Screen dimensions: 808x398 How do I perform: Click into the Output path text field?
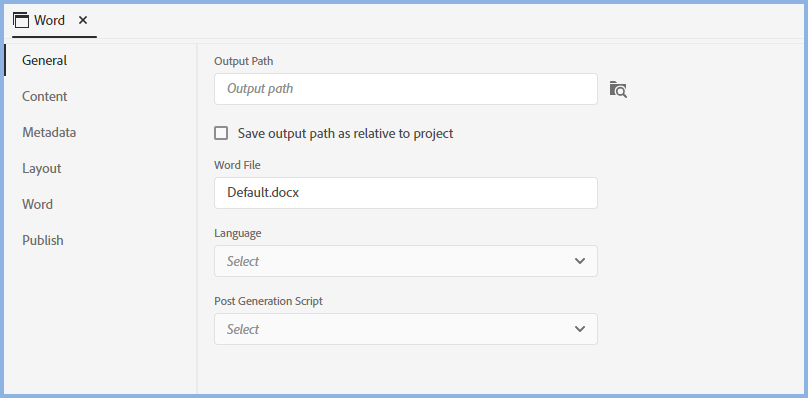pyautogui.click(x=406, y=89)
